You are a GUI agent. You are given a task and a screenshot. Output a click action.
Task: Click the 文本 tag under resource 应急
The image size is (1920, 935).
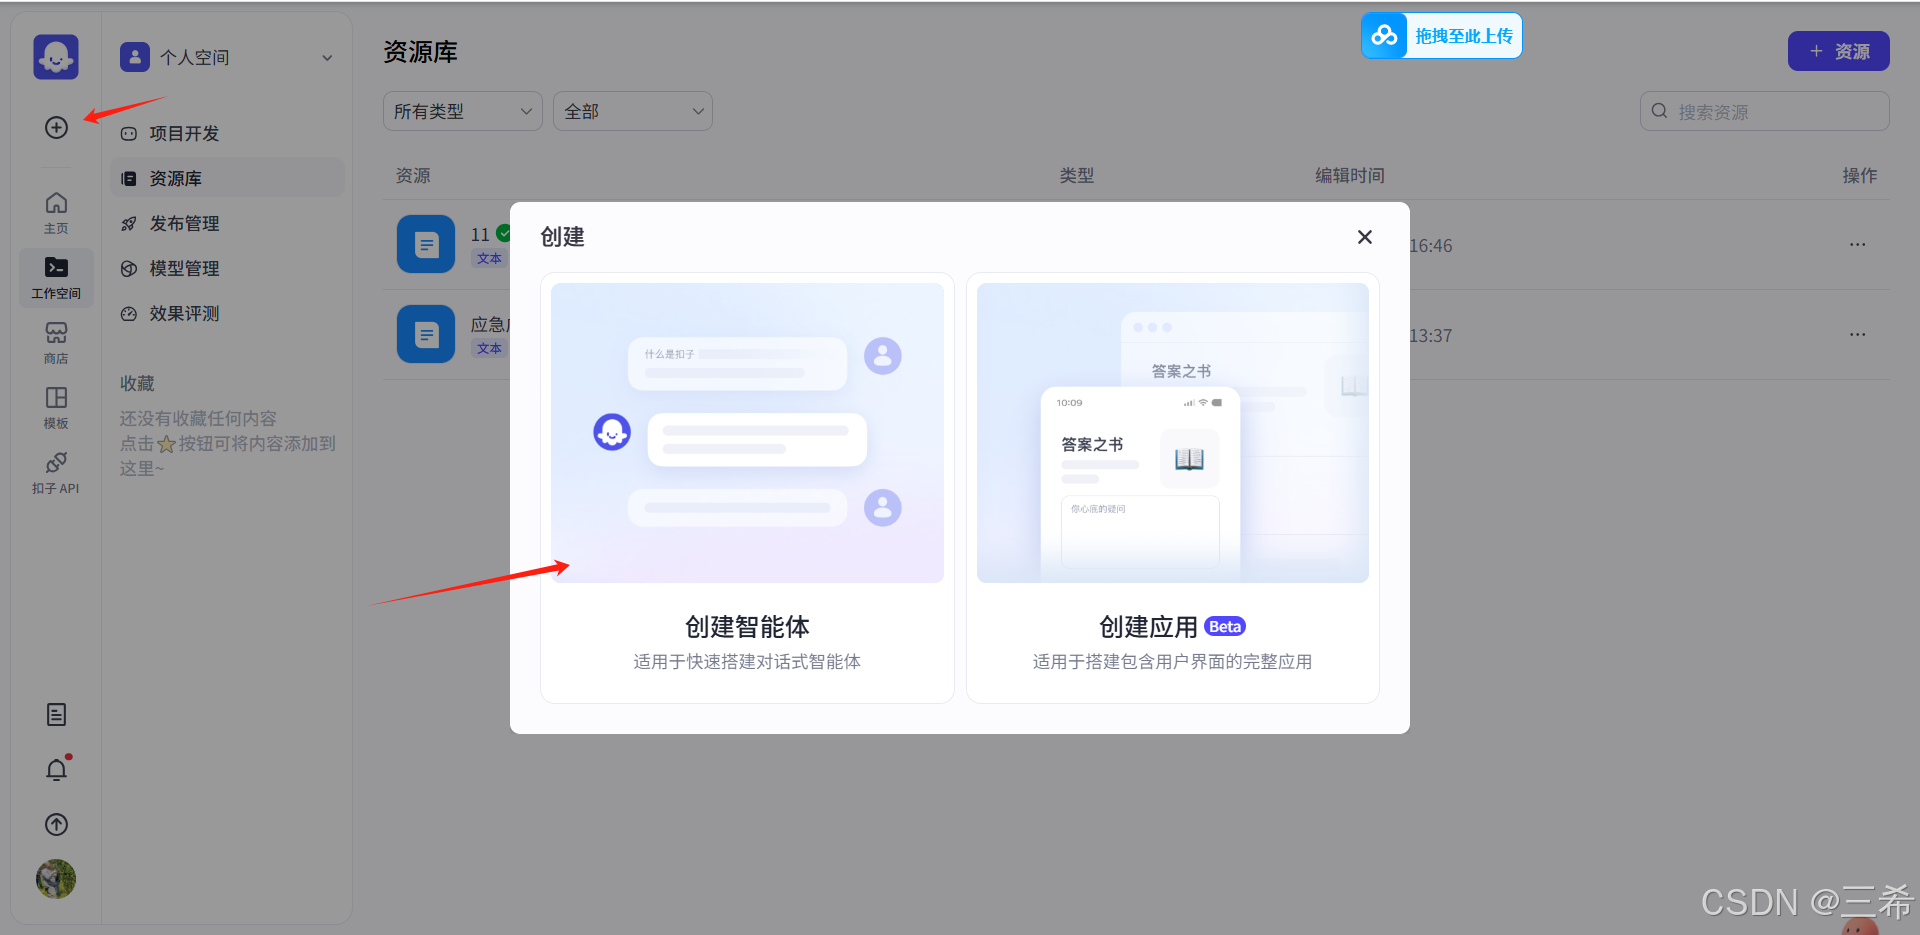(x=489, y=348)
